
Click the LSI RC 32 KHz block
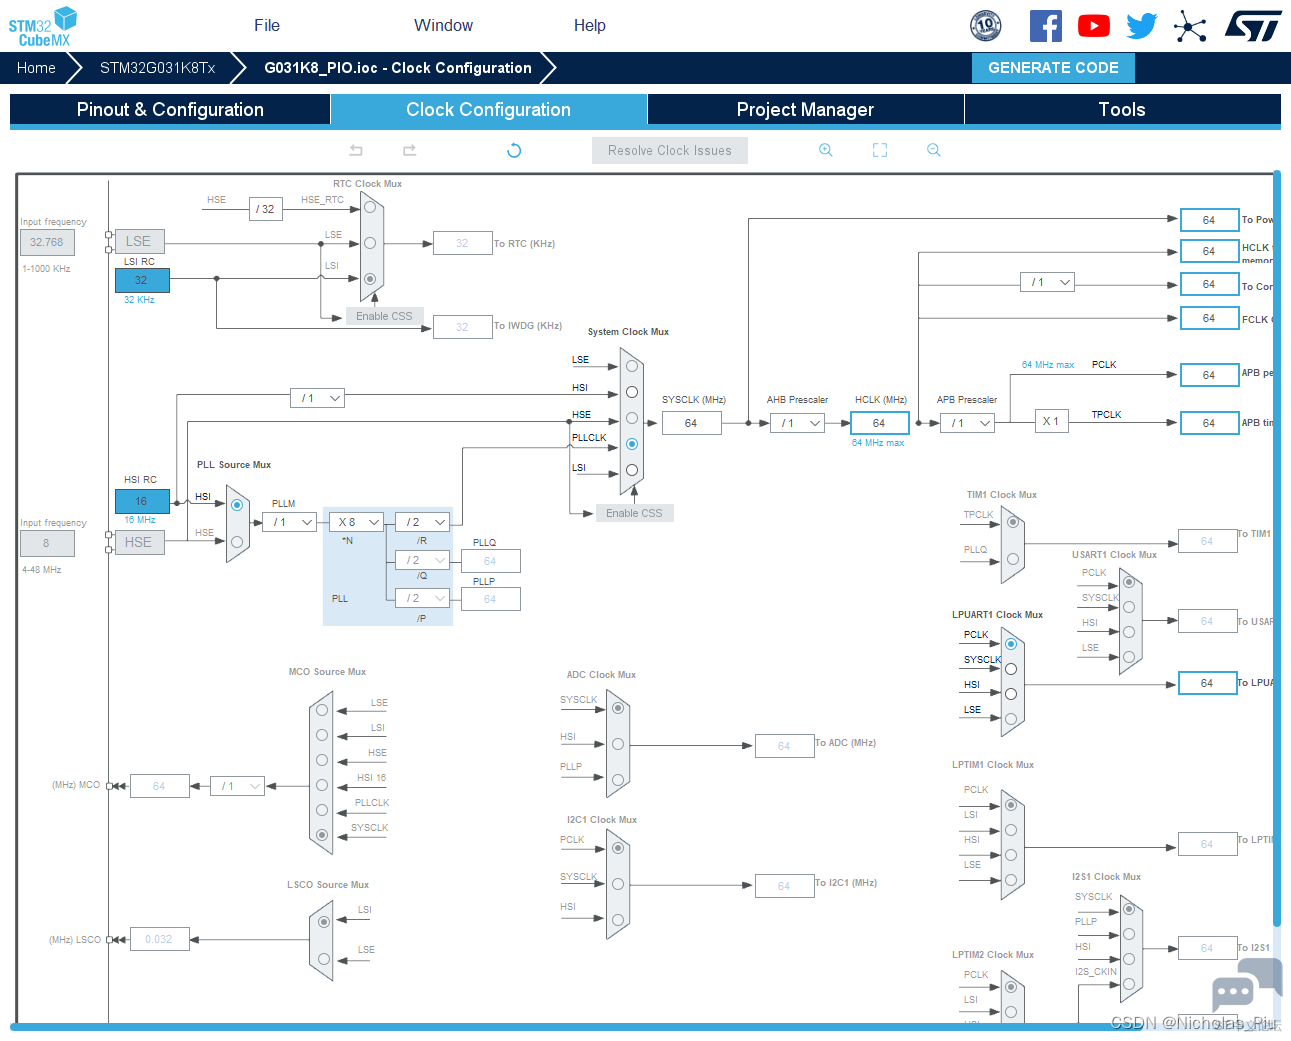(x=142, y=280)
